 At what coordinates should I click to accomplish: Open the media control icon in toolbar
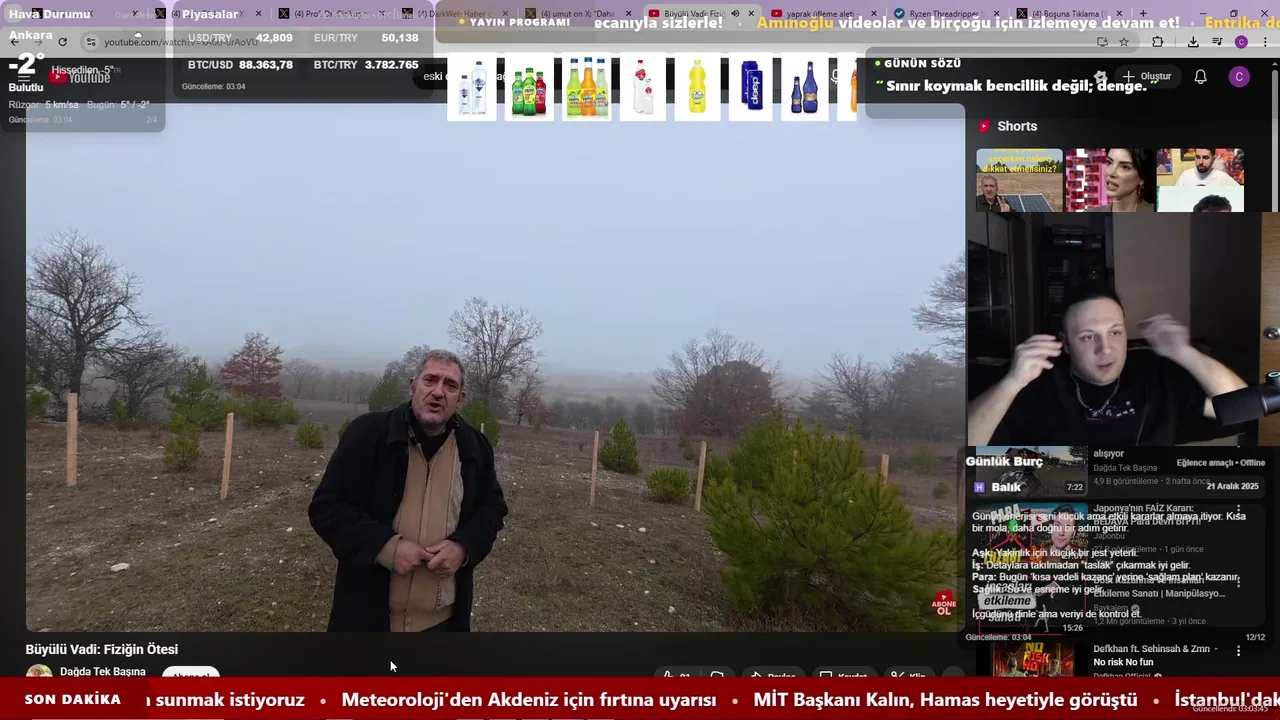coord(1217,42)
